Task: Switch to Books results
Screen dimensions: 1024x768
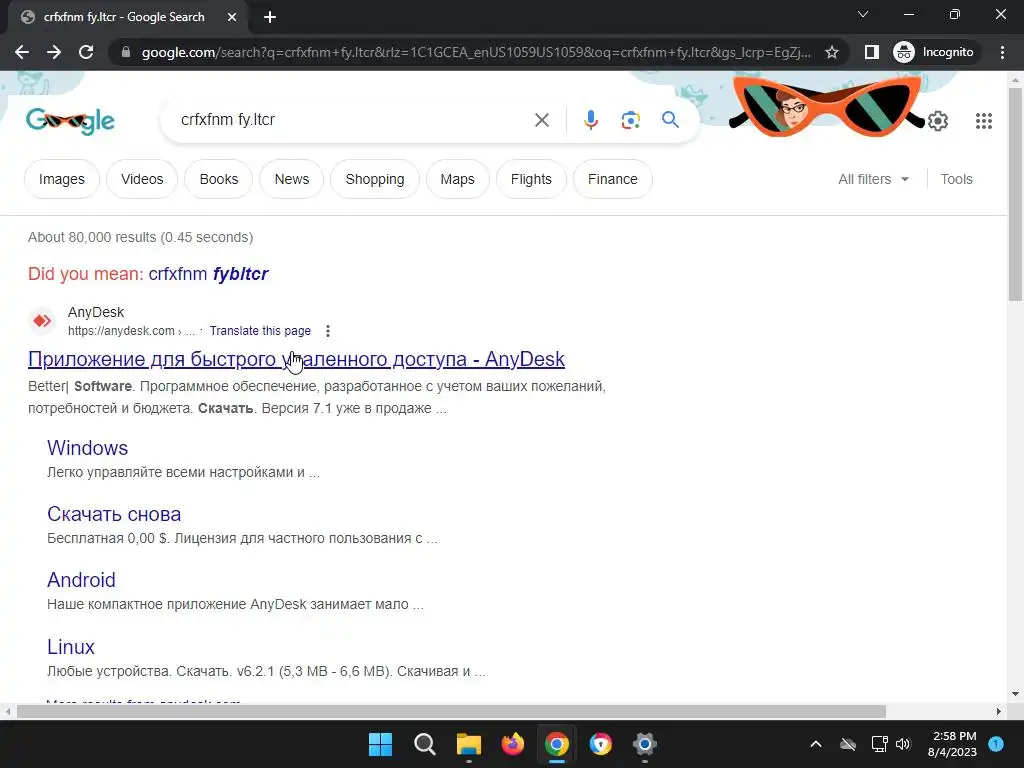Action: pos(219,179)
